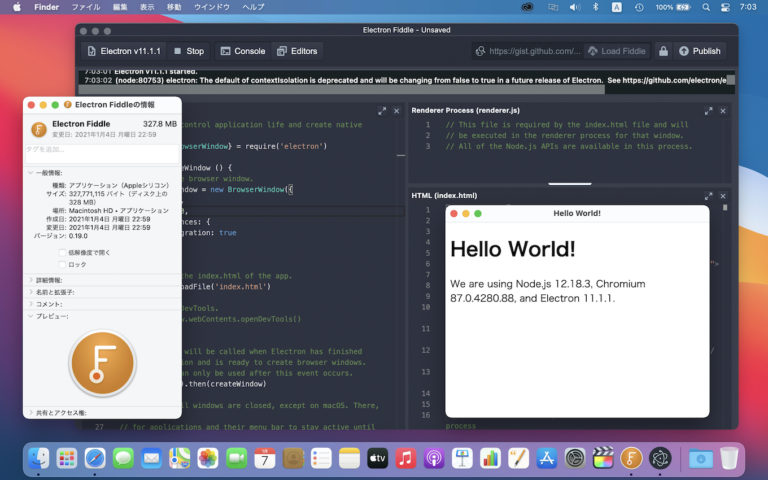Open the Console panel toggle
Viewport: 768px width, 480px height.
point(242,51)
